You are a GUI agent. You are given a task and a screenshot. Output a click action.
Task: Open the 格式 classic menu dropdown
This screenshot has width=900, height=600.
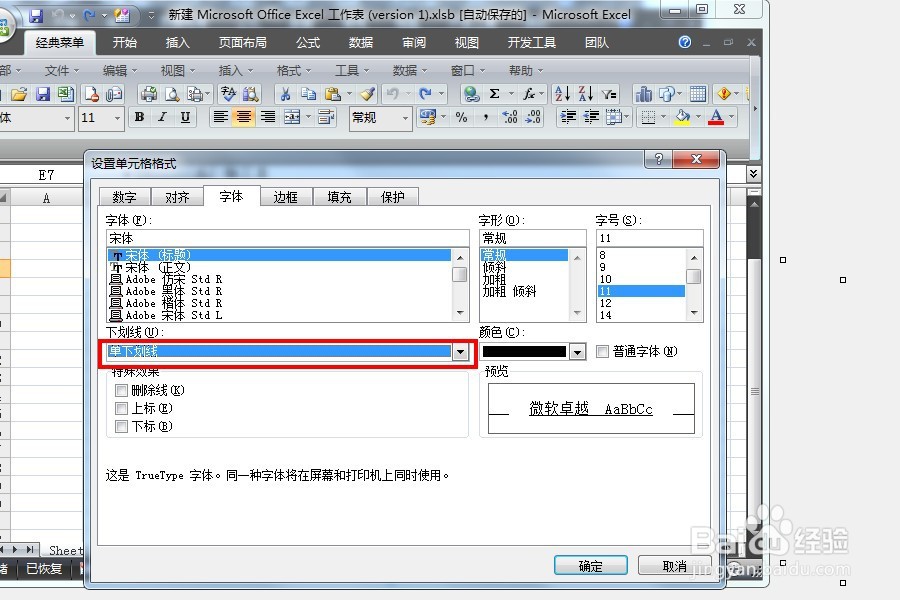pos(294,71)
